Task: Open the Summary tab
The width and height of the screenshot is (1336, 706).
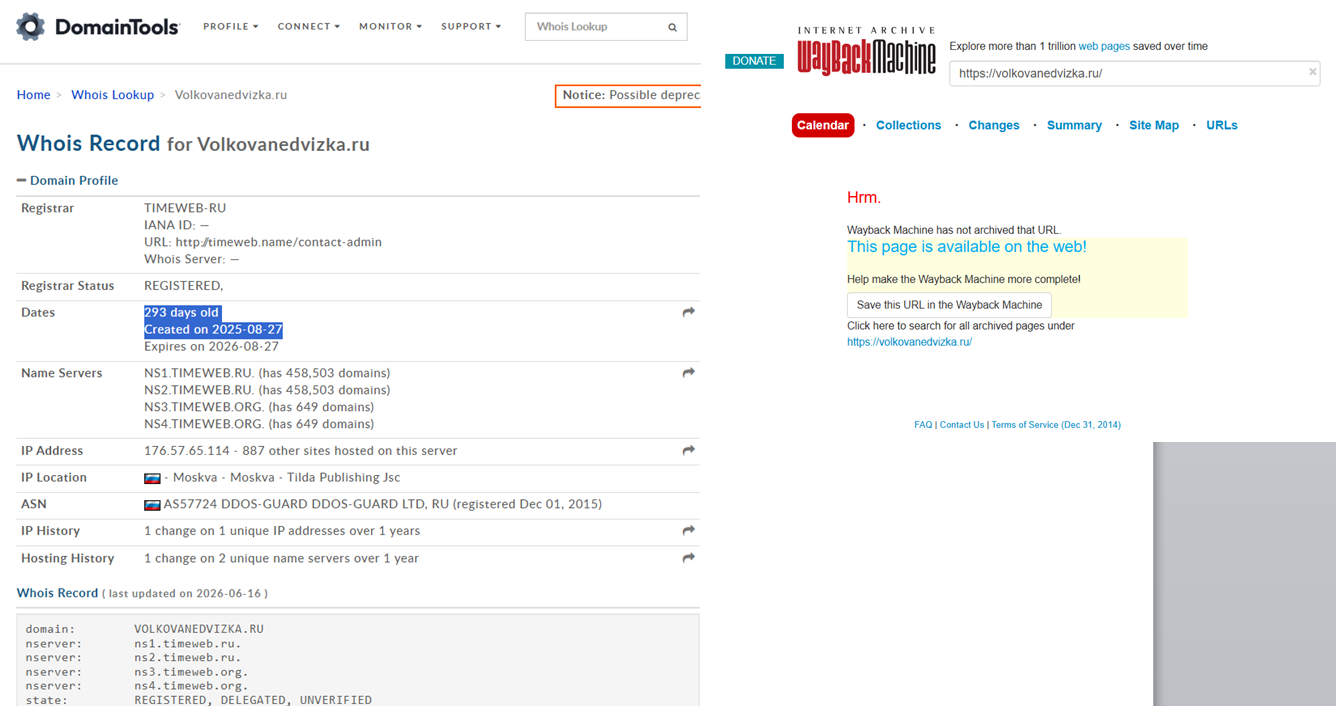Action: 1074,125
